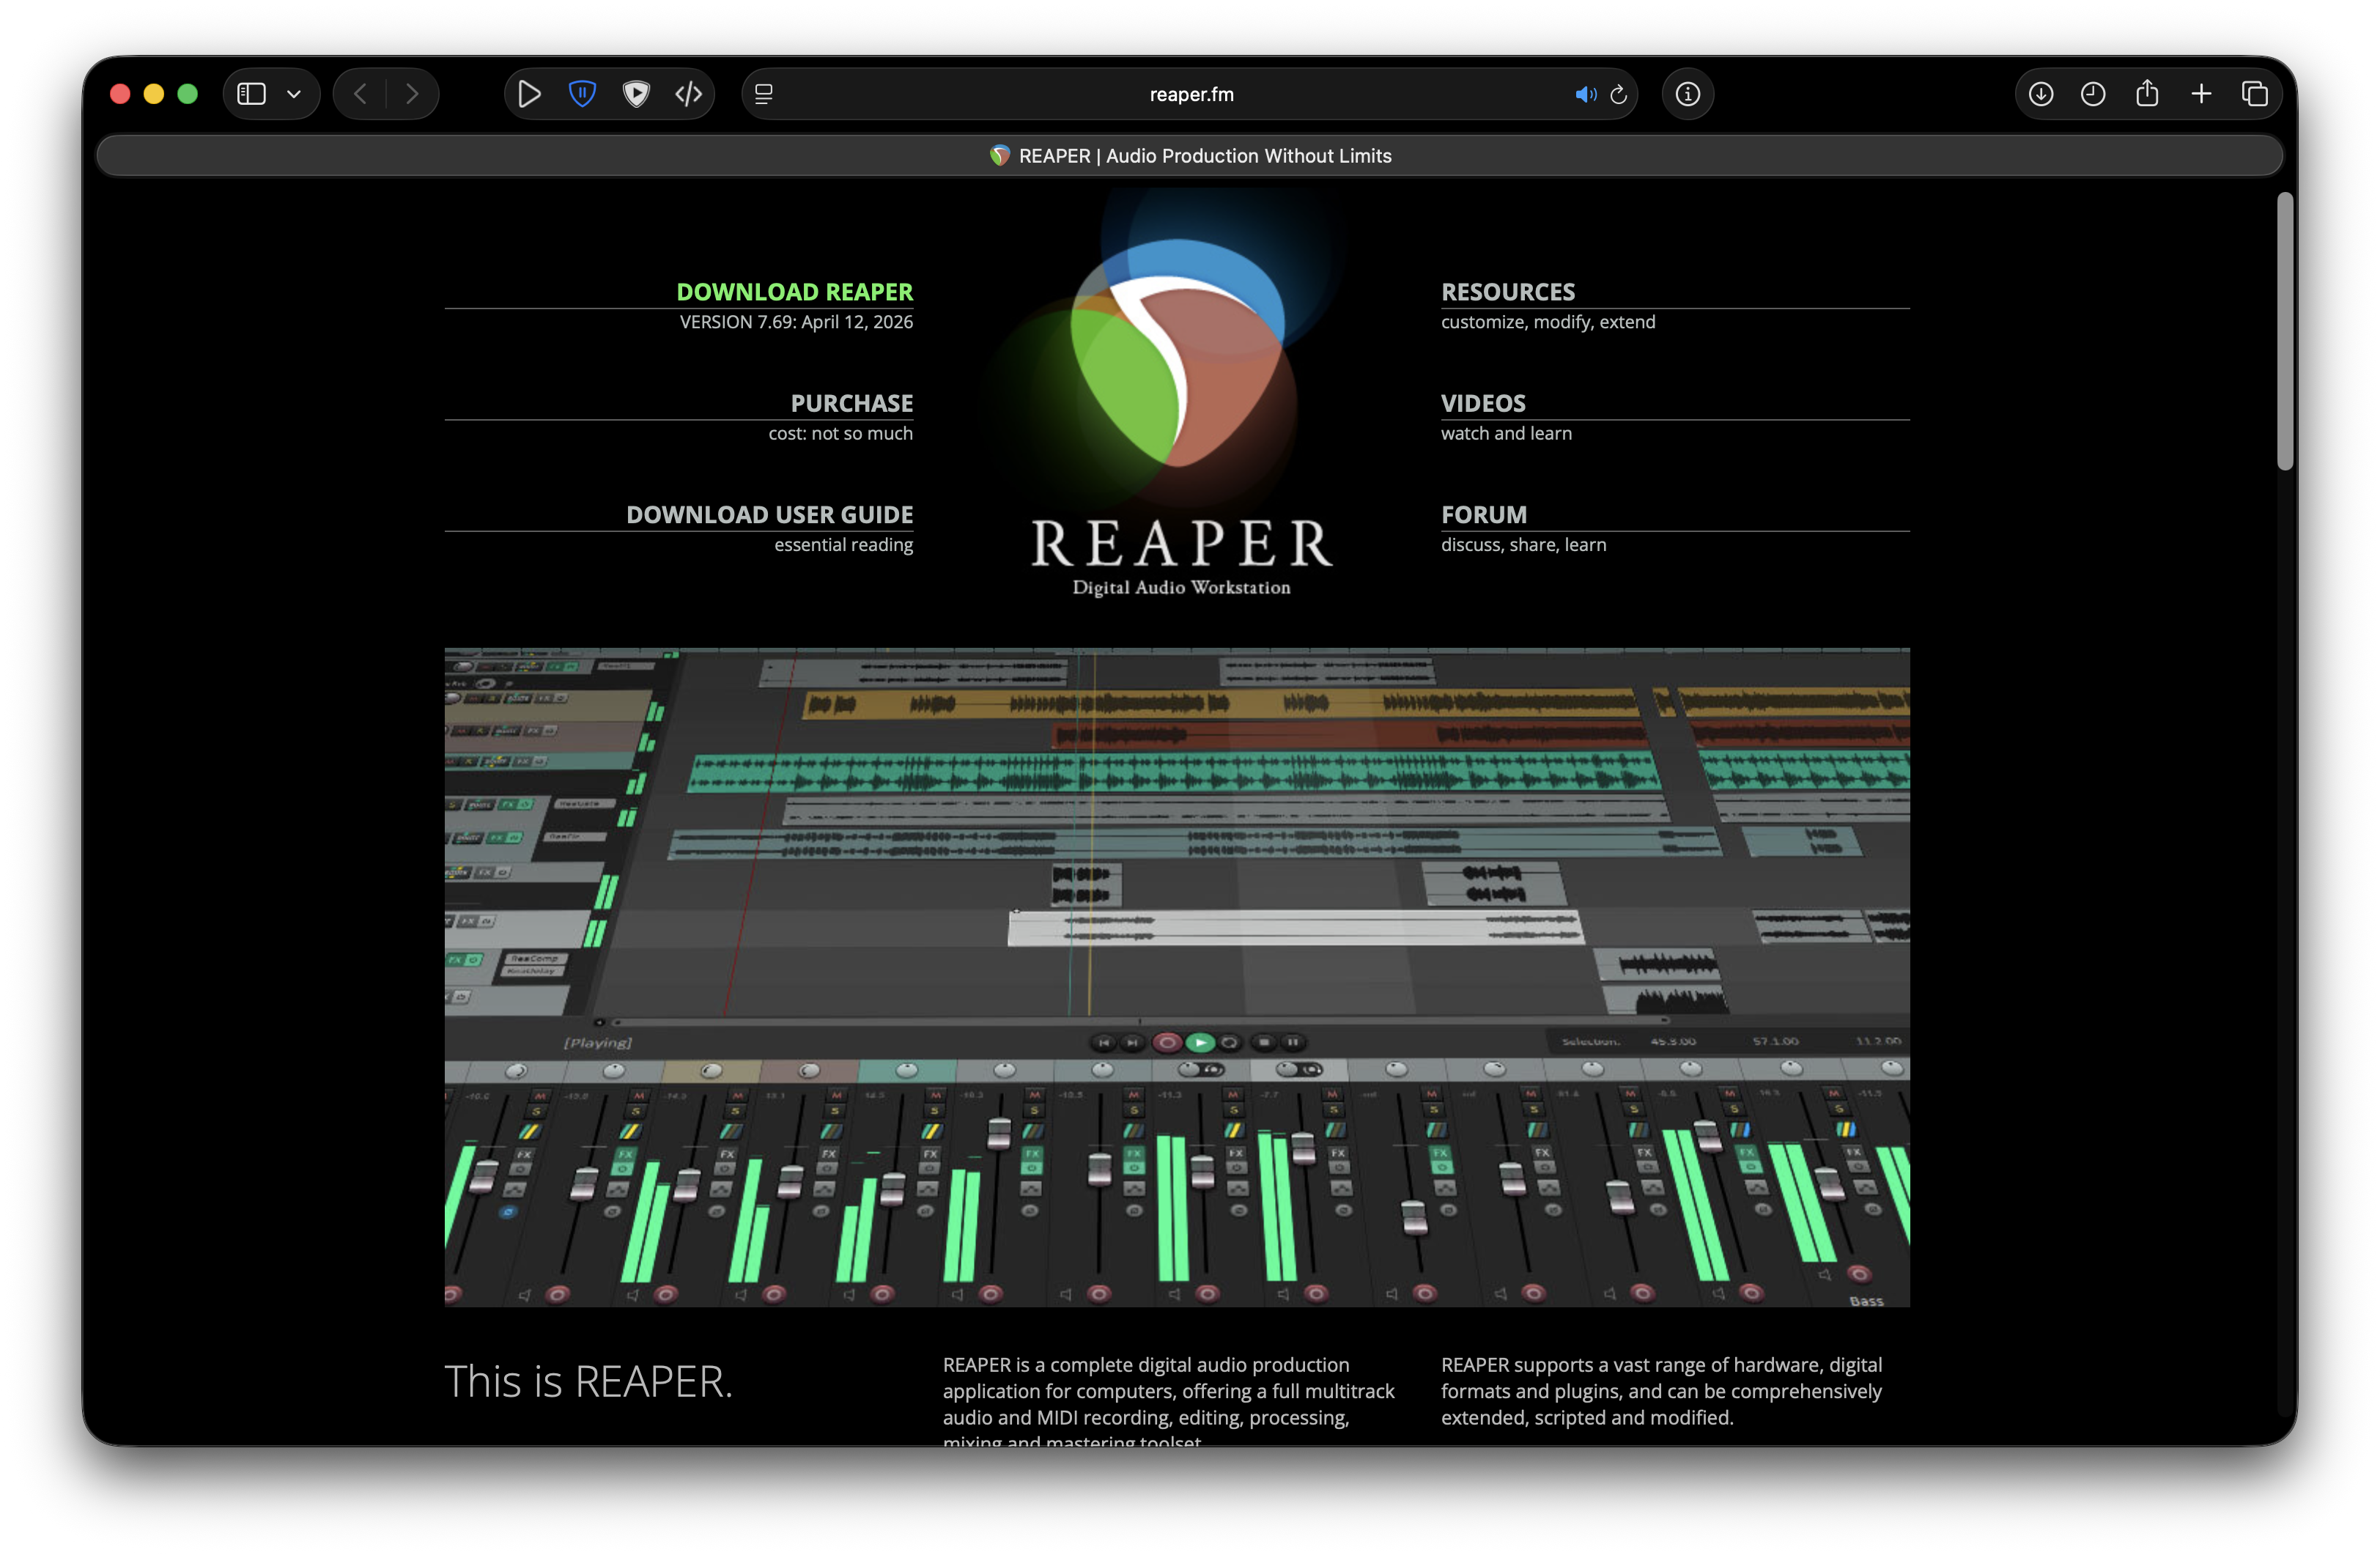Click the "VERSION 7.69: April 12, 2026" text
Screen dimensions: 2380x1555
coord(796,322)
